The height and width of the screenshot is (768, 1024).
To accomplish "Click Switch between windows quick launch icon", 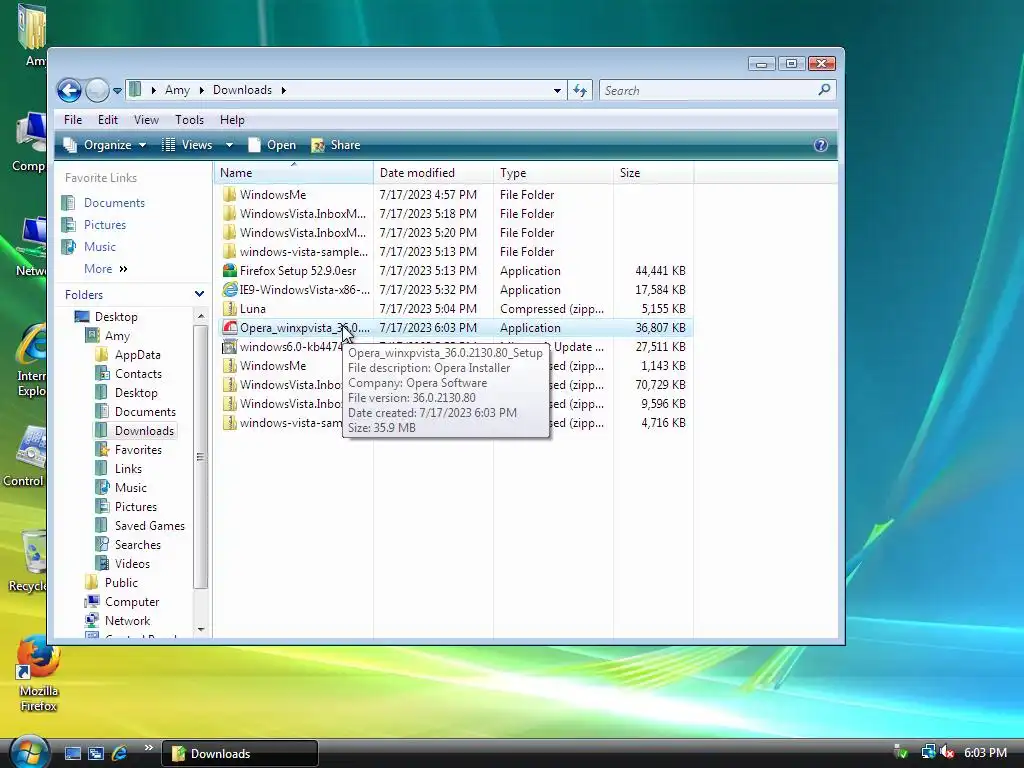I will [96, 753].
